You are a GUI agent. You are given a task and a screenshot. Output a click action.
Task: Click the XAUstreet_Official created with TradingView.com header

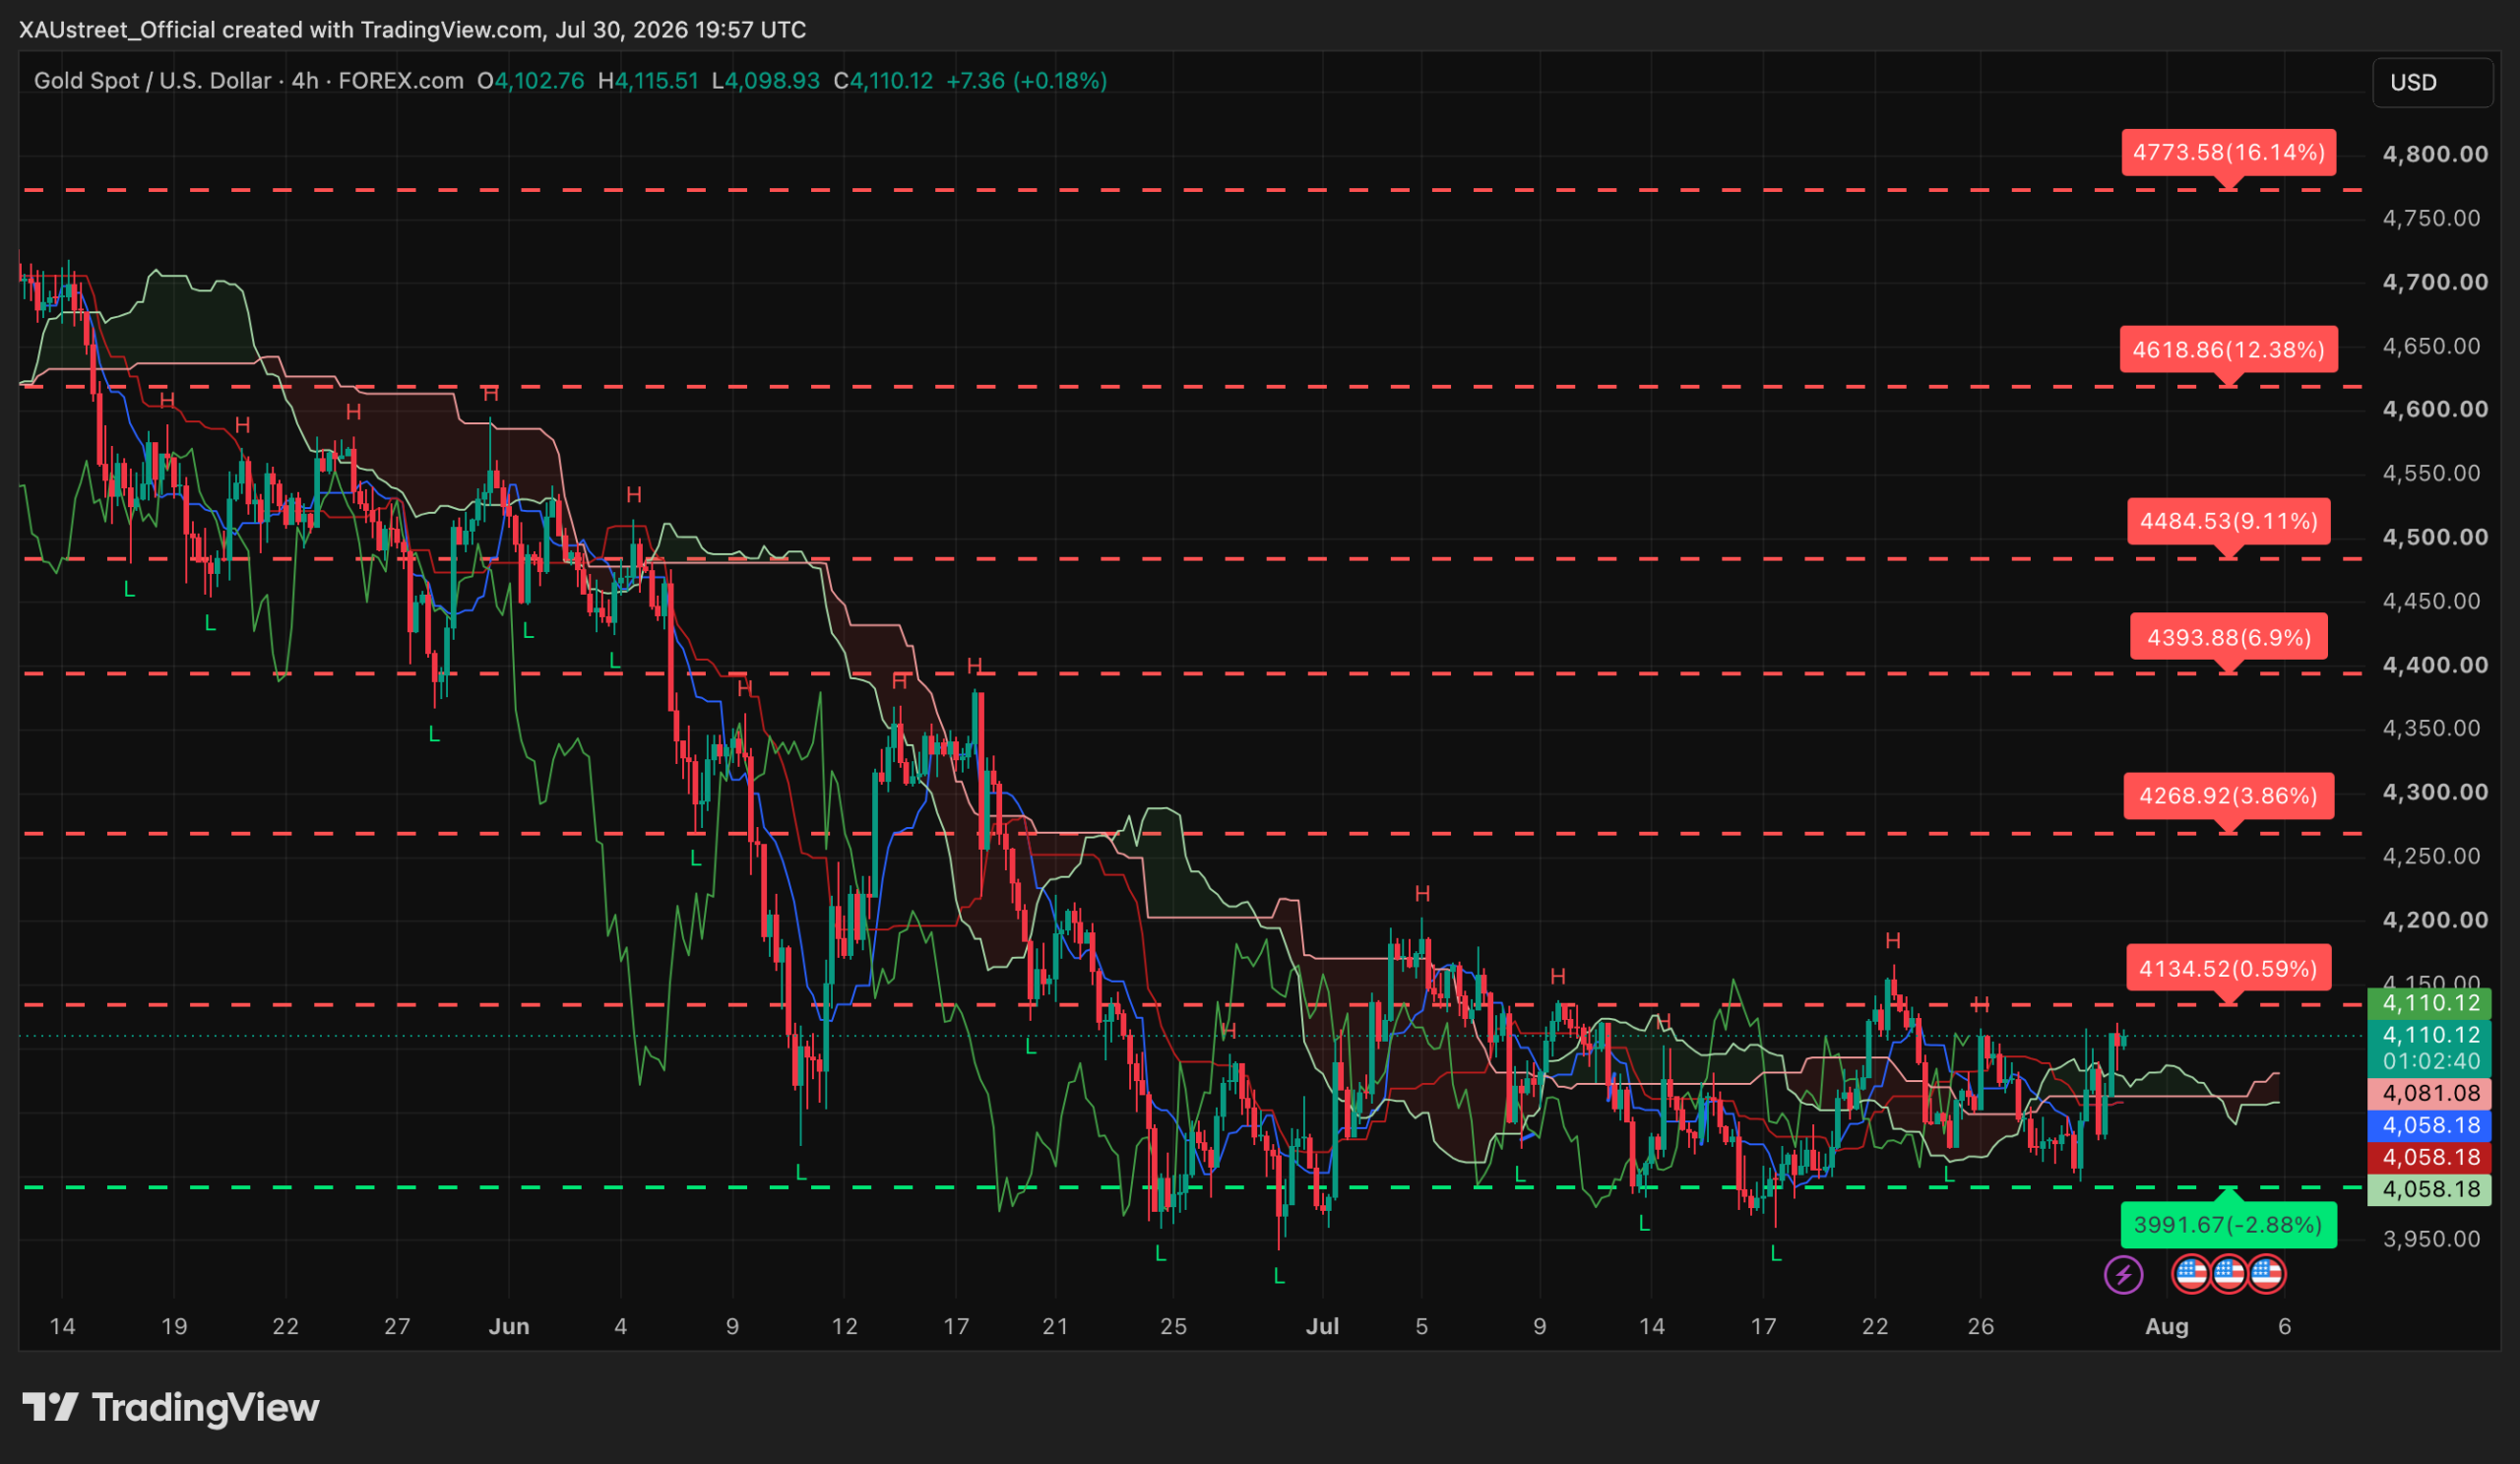[412, 30]
